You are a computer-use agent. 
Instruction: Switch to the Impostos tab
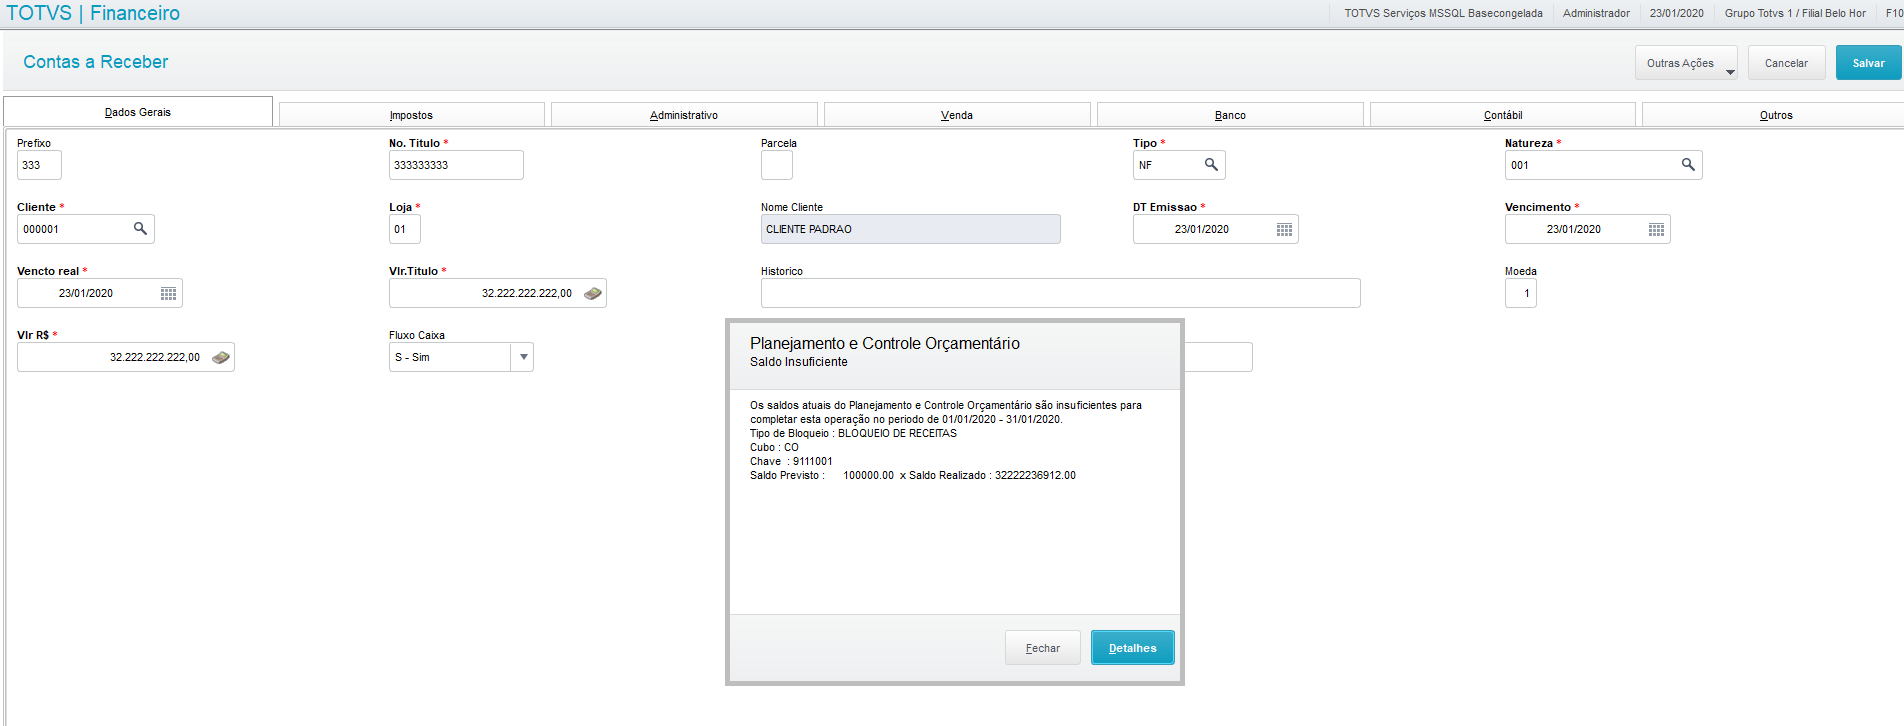pos(411,115)
